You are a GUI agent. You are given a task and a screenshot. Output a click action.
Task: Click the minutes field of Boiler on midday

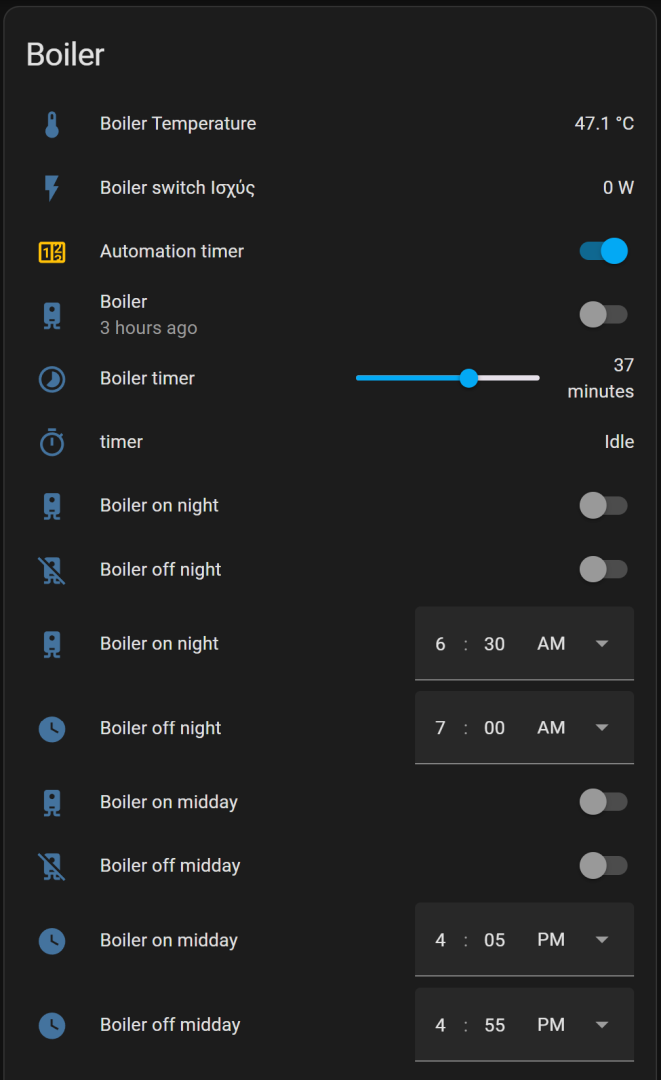(x=494, y=940)
